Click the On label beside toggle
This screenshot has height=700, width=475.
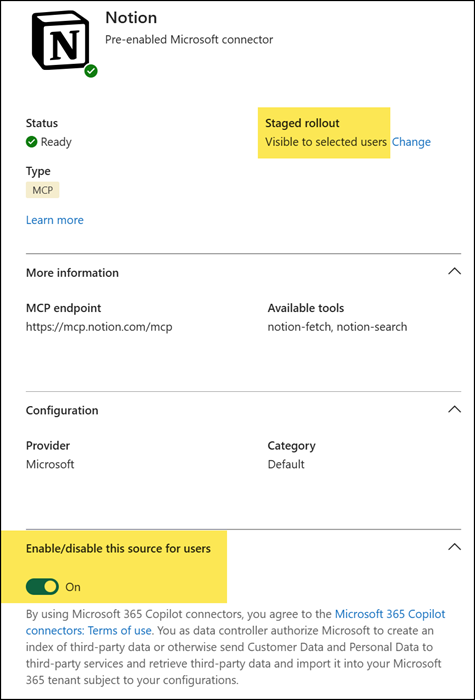click(73, 587)
